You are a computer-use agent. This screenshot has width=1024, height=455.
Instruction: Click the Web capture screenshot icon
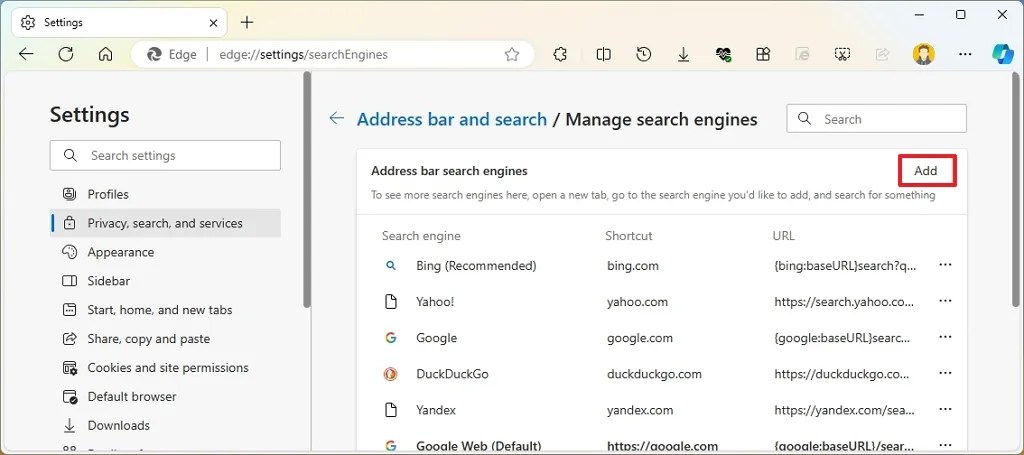(x=843, y=55)
